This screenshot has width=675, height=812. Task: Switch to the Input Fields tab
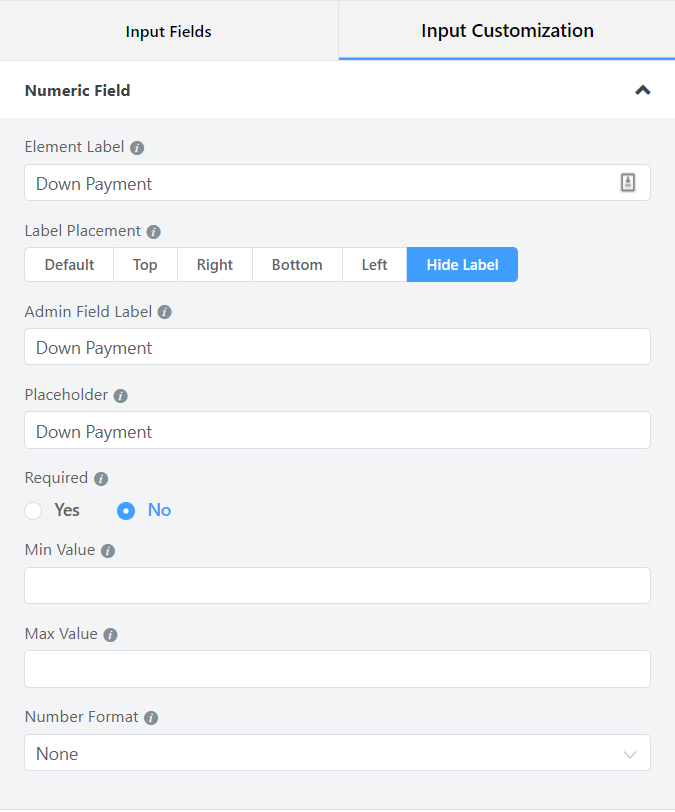pyautogui.click(x=169, y=31)
